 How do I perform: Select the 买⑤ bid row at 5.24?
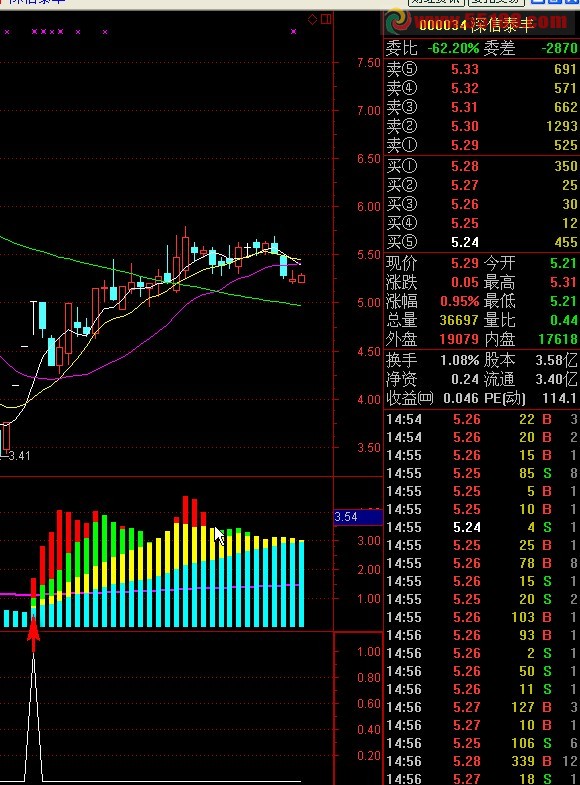click(482, 242)
